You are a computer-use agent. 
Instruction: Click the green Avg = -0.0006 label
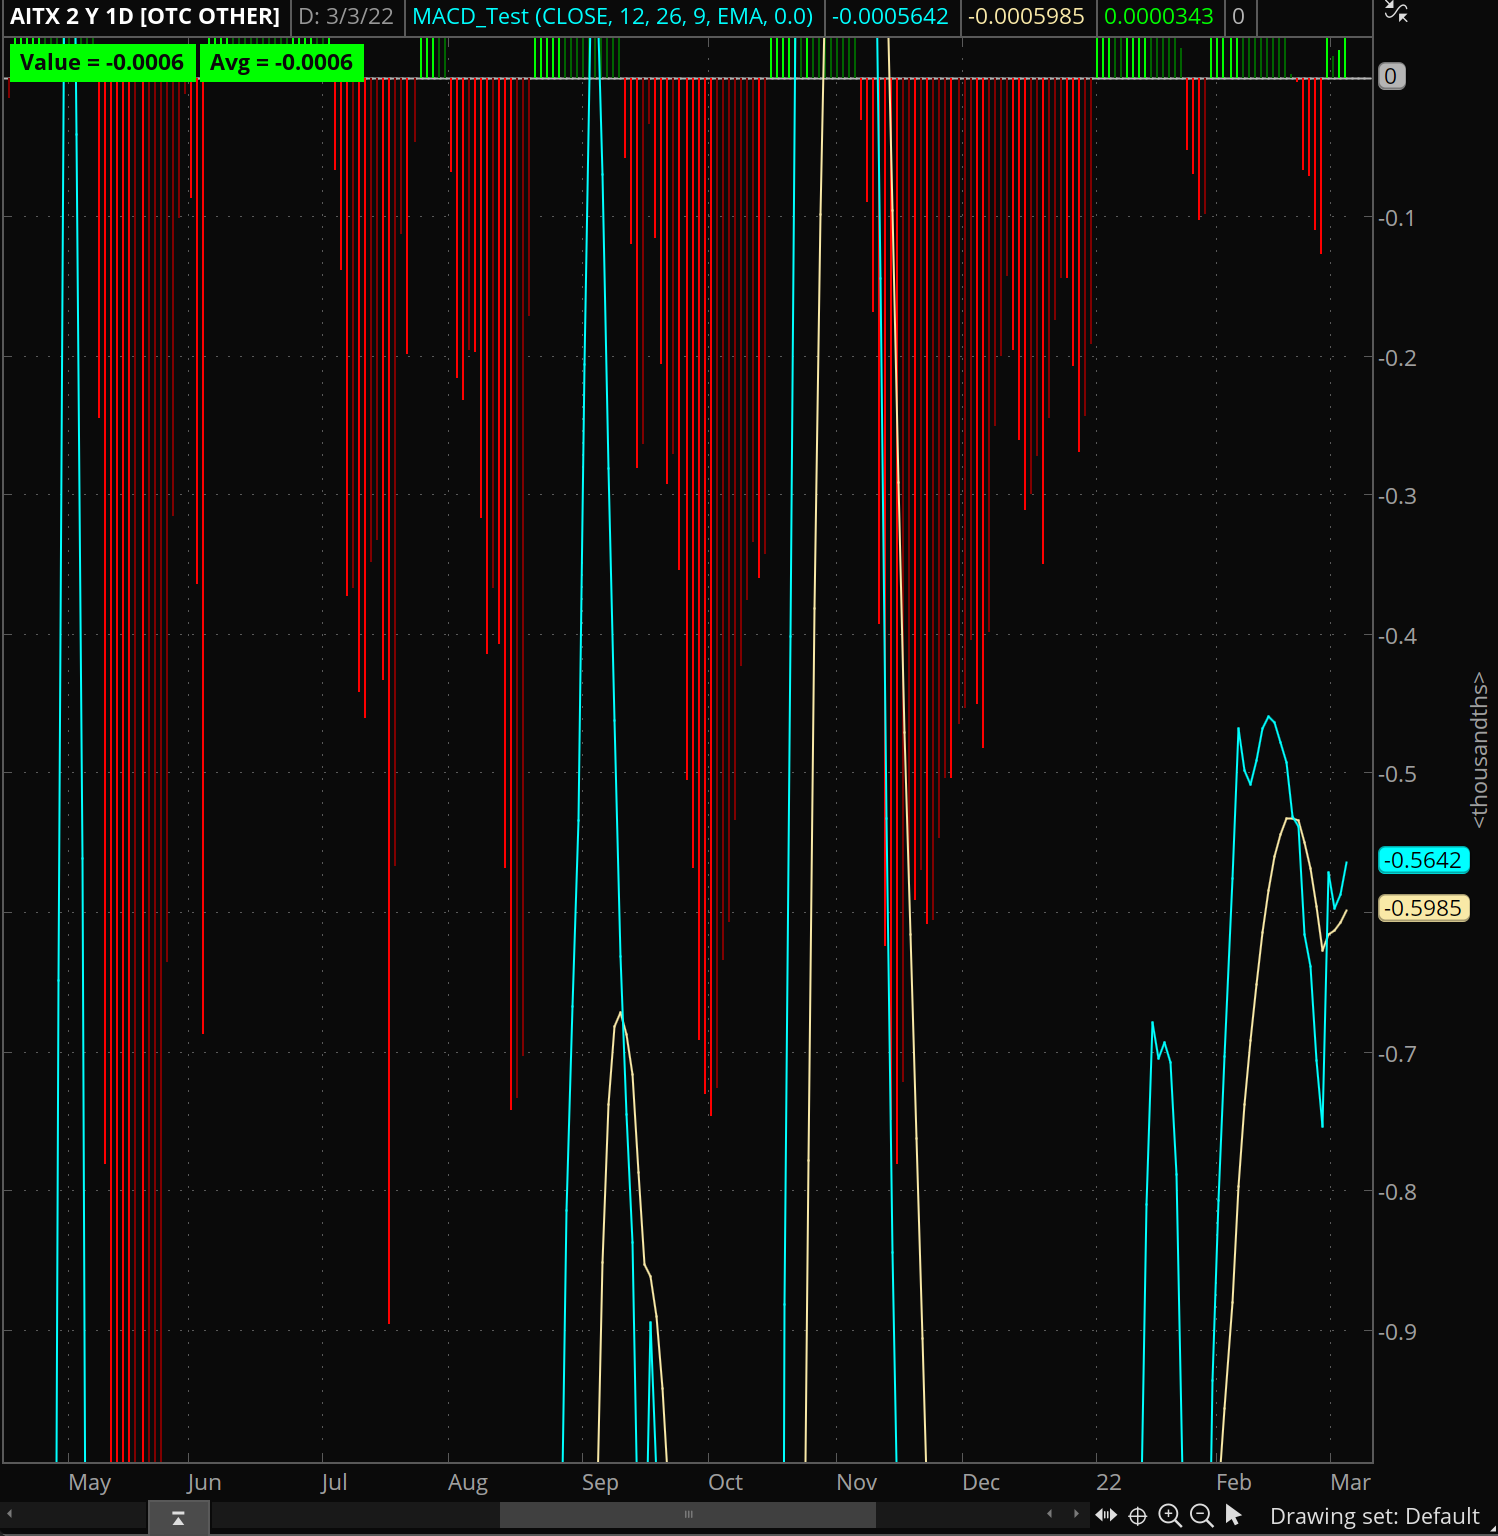click(x=282, y=62)
